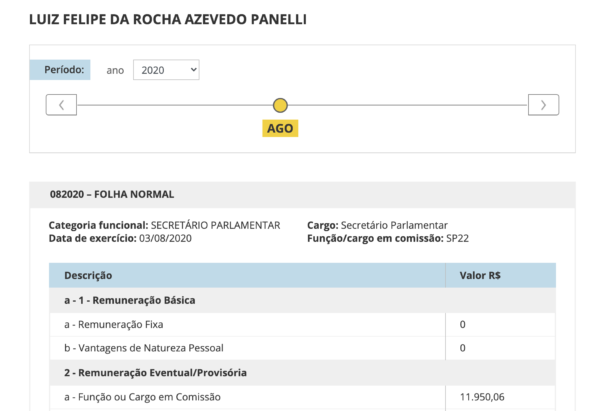Select the Remuneração Eventual/Provisória section row

tap(302, 373)
